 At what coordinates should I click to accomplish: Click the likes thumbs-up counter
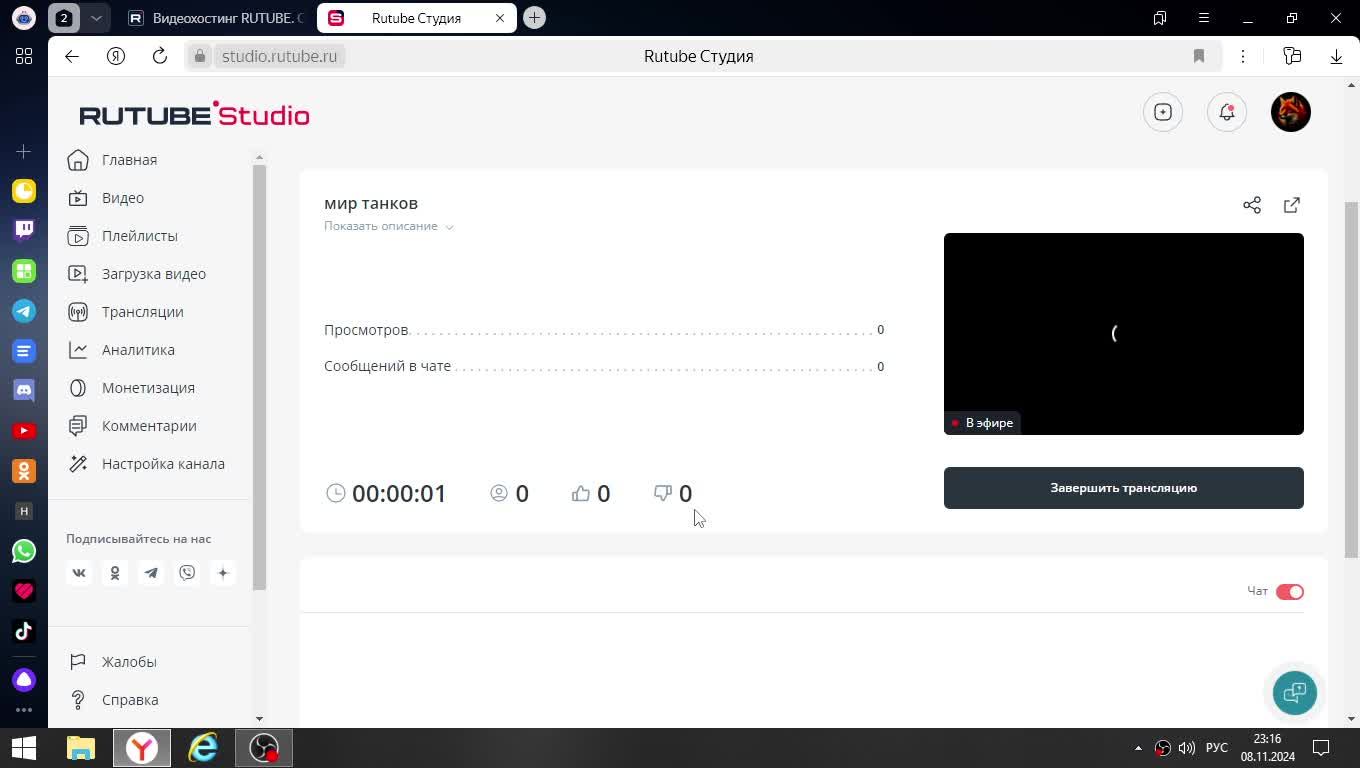(591, 493)
